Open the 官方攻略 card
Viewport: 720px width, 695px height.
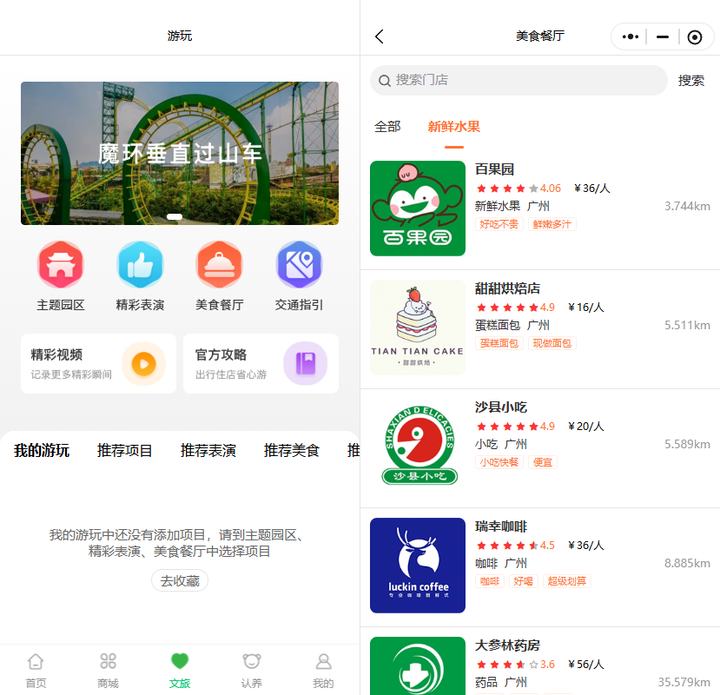tap(261, 364)
